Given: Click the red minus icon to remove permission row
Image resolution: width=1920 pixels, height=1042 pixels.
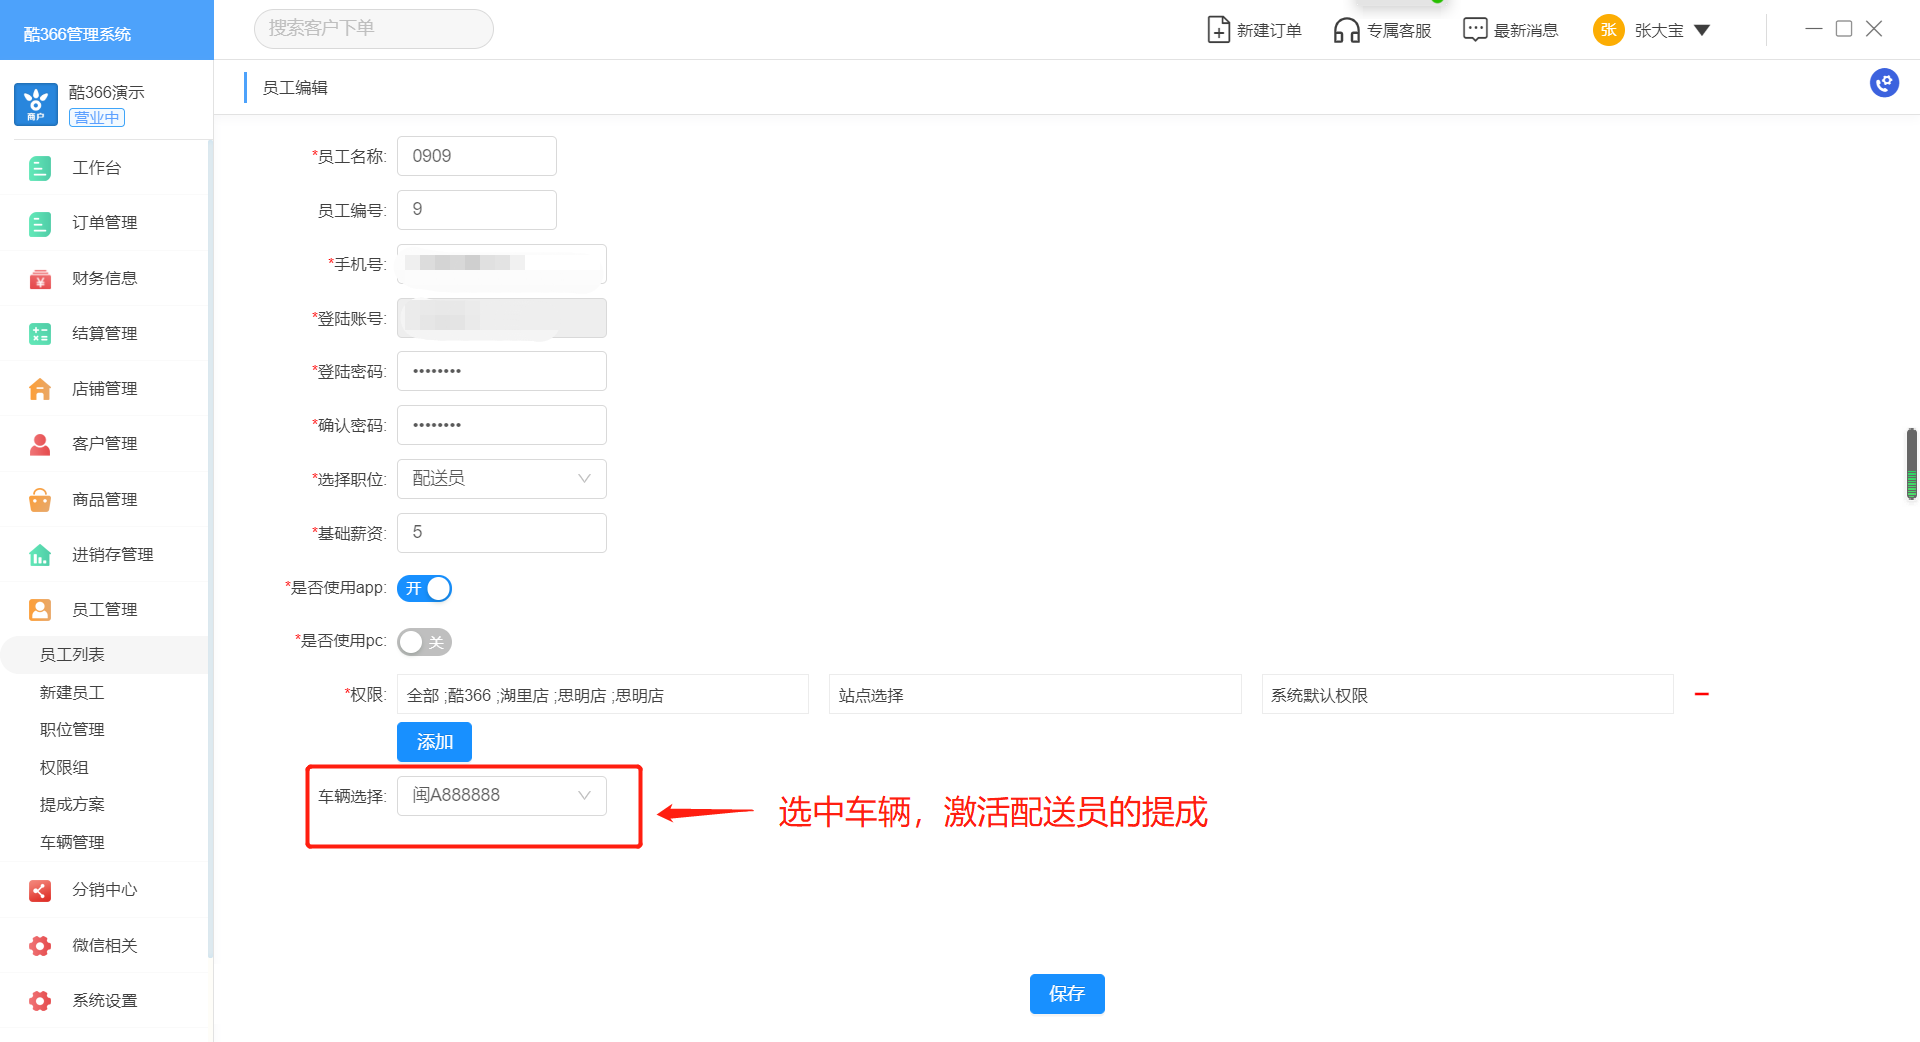Looking at the screenshot, I should [1702, 694].
